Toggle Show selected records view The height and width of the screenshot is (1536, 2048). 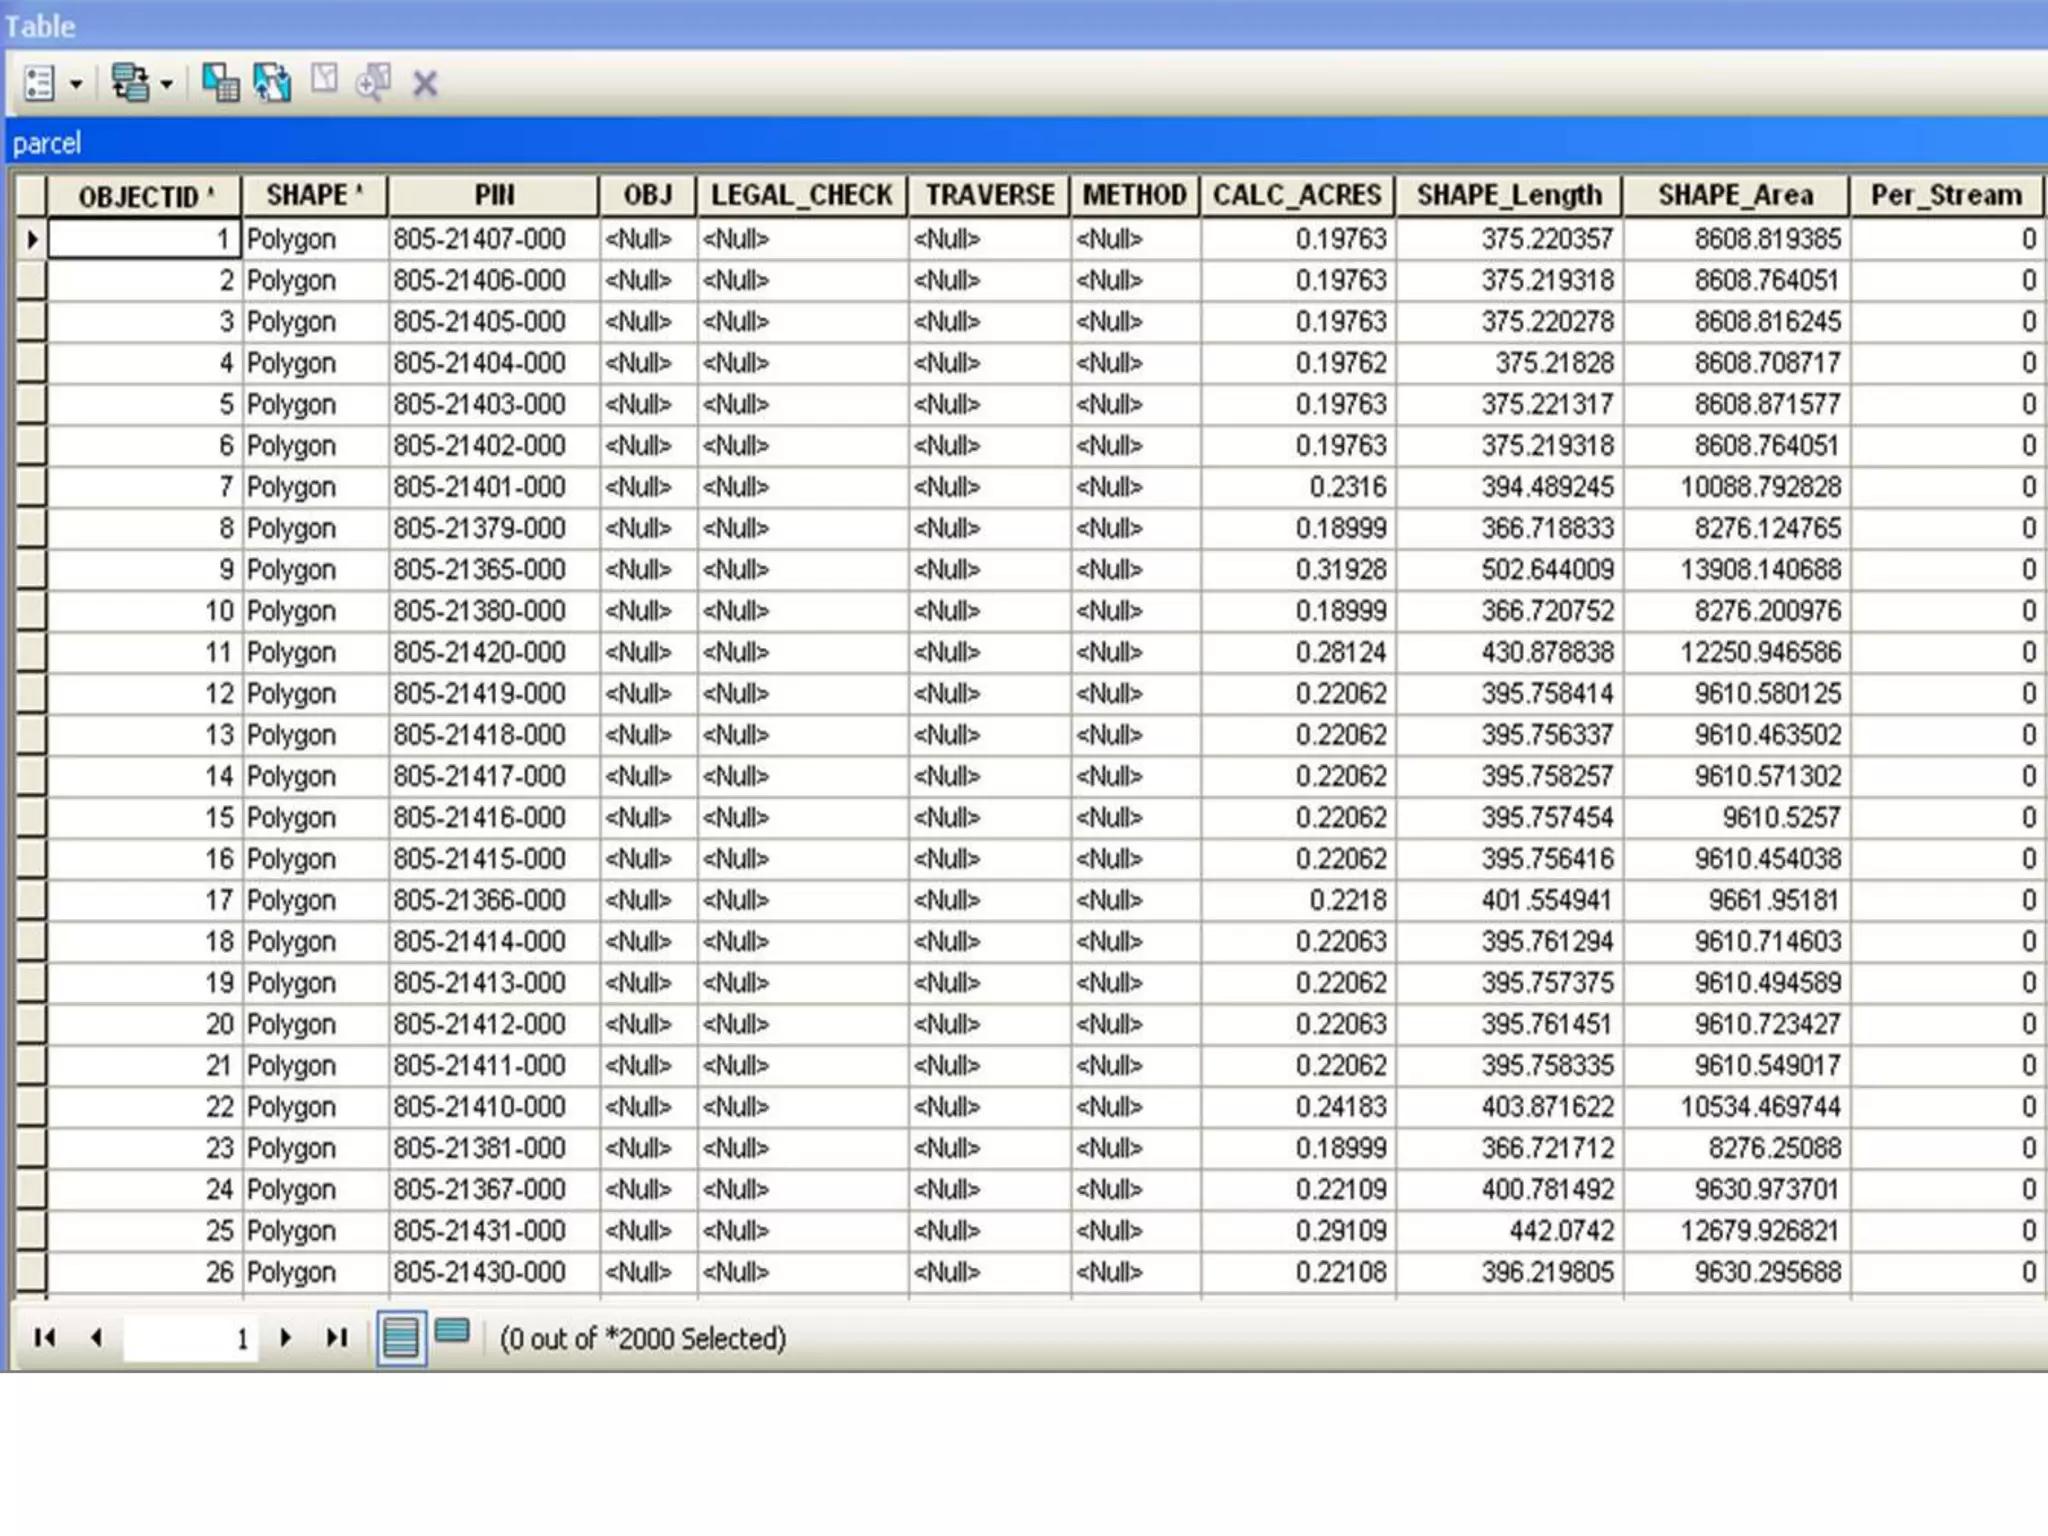click(453, 1331)
